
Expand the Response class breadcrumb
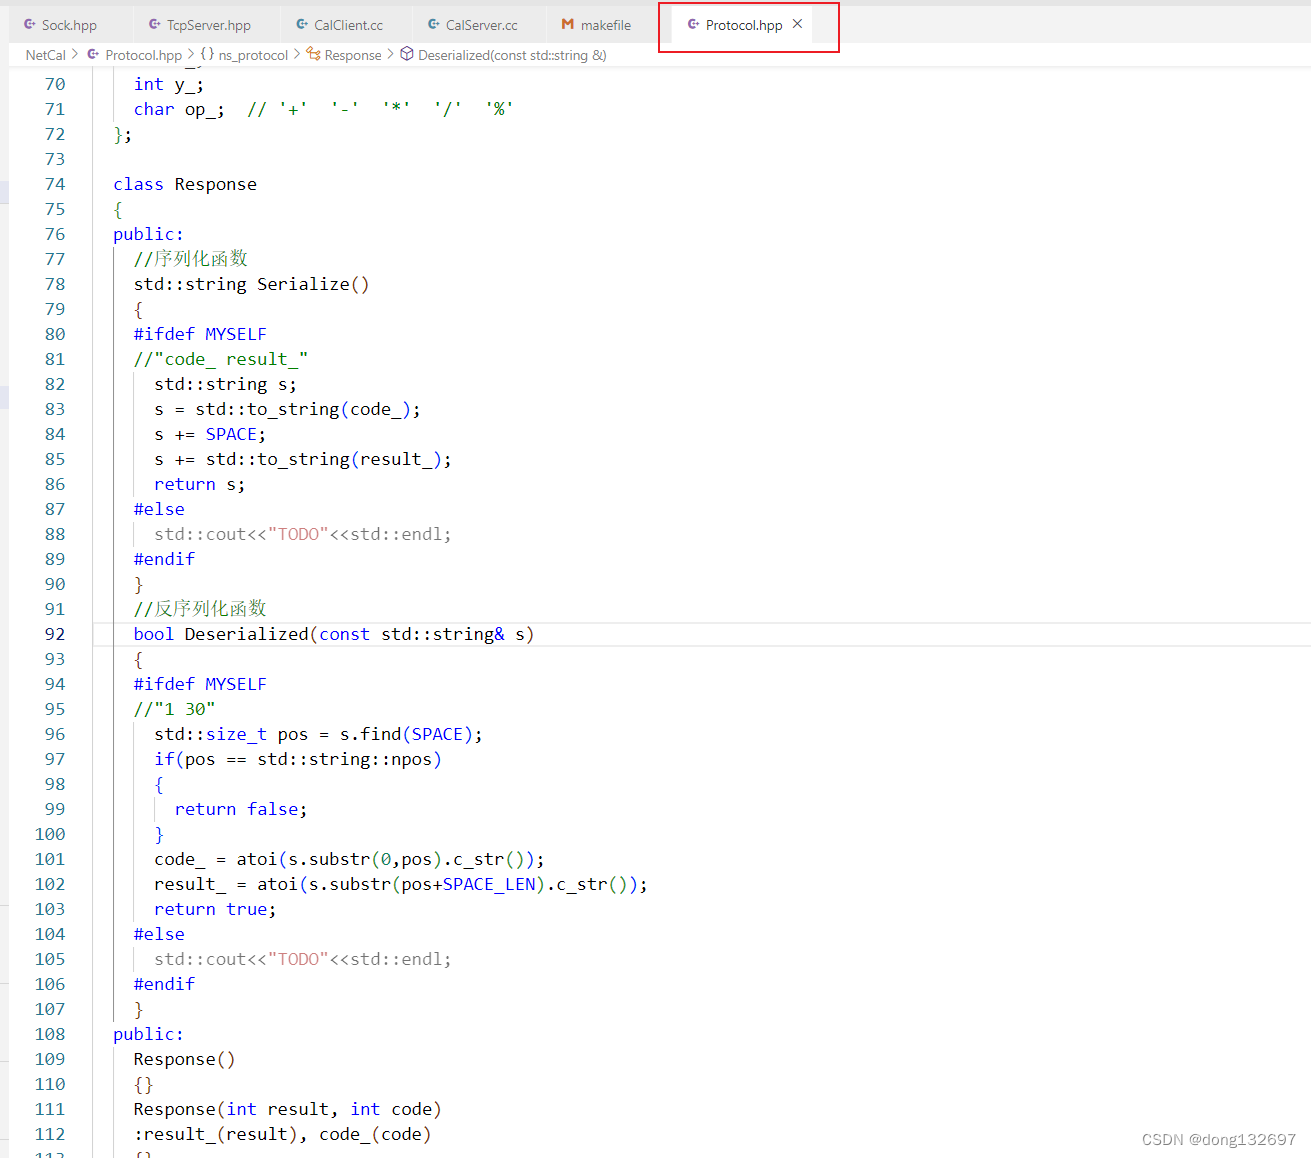click(353, 55)
